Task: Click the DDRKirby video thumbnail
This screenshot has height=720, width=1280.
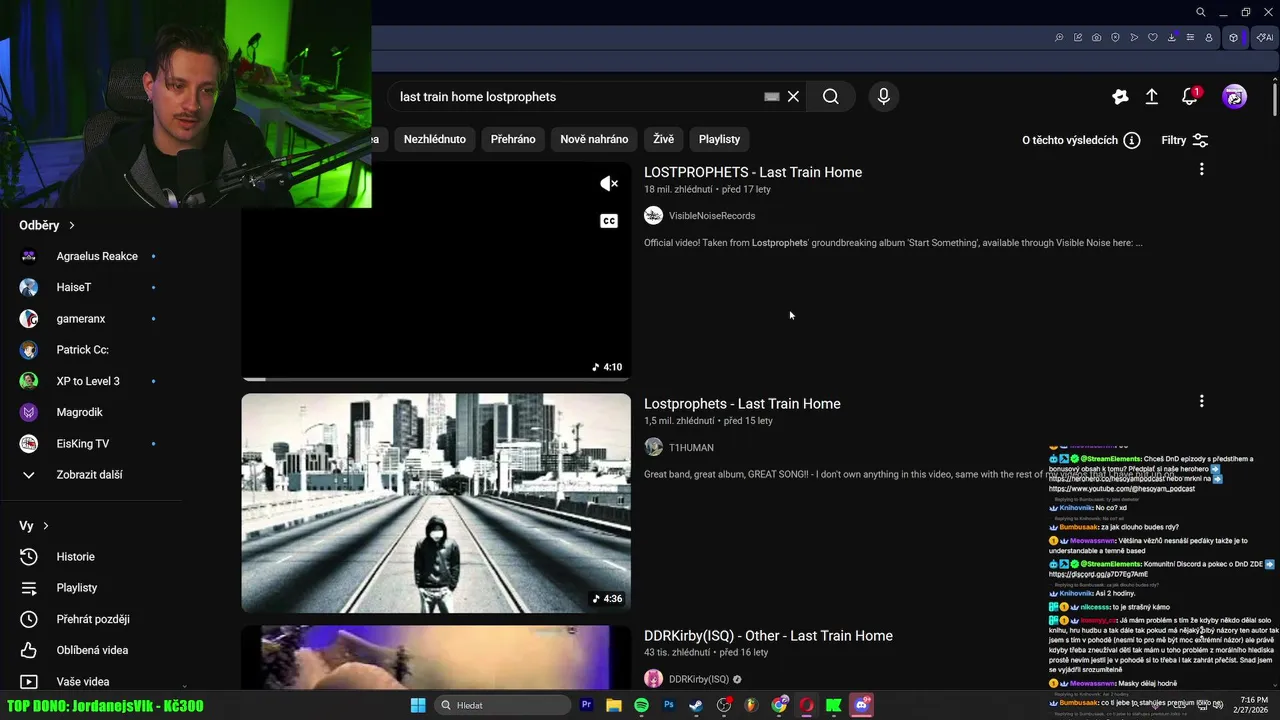Action: [x=436, y=658]
